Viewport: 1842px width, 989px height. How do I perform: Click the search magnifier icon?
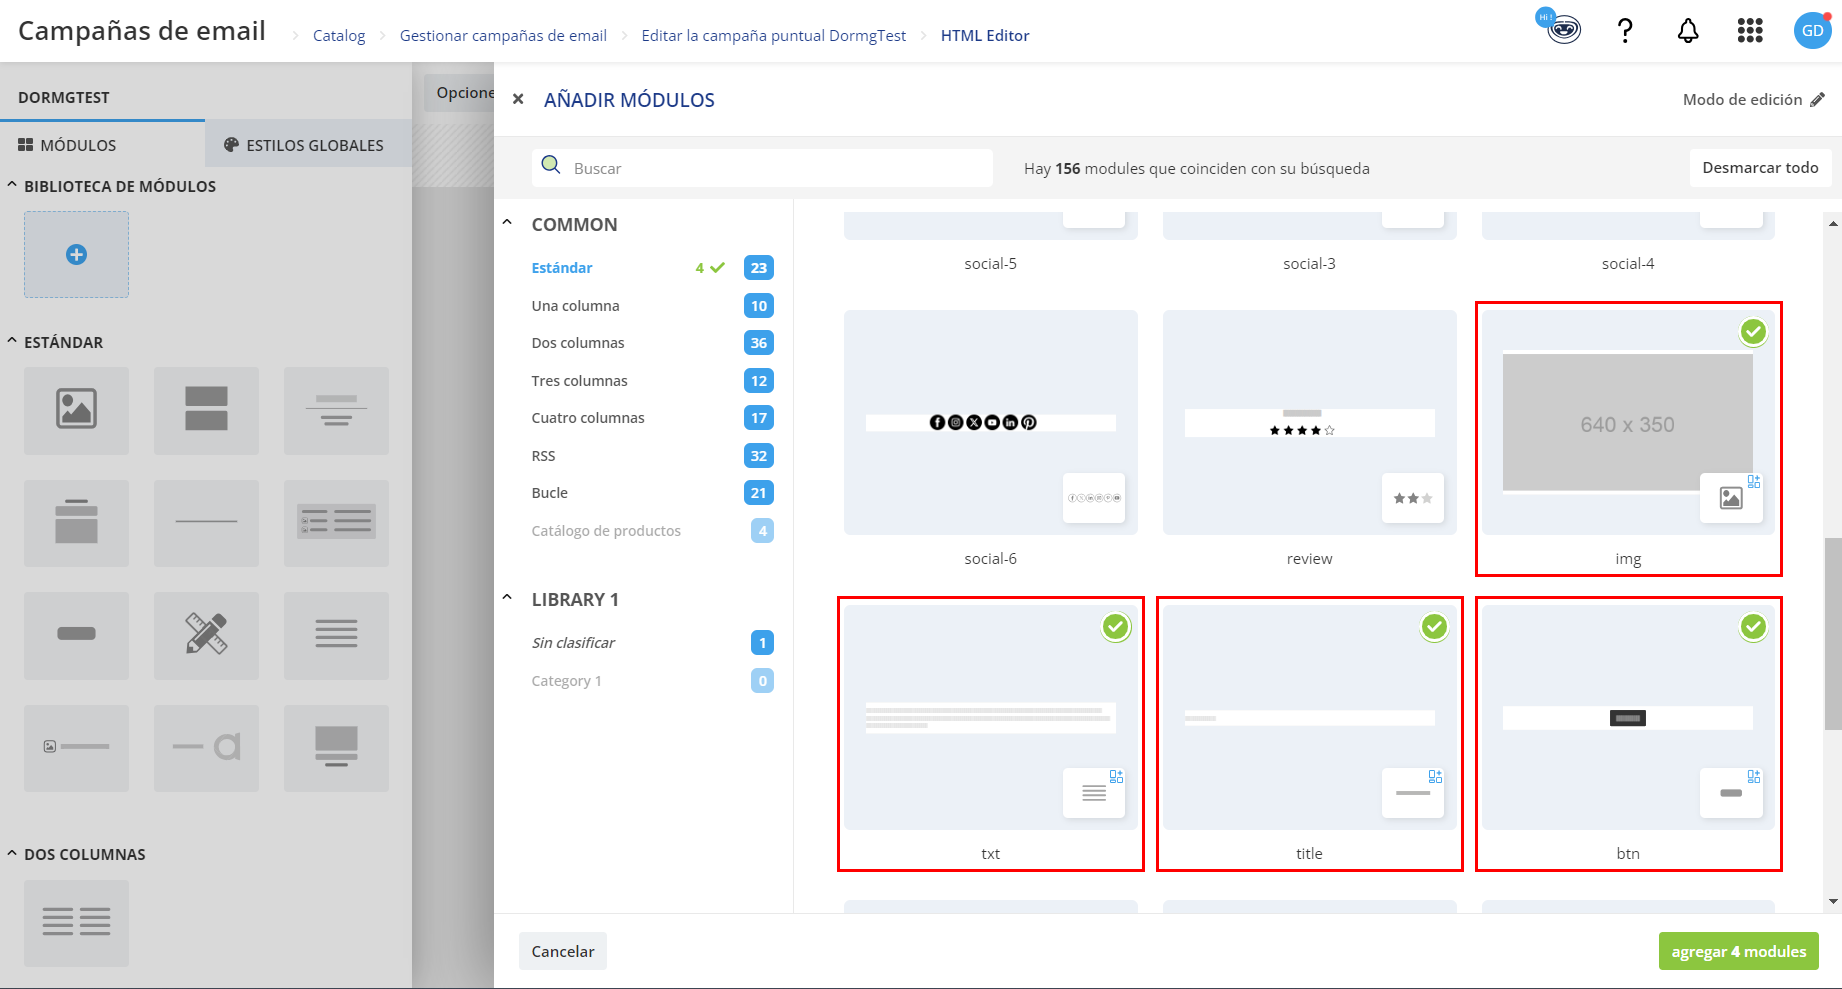pos(550,165)
